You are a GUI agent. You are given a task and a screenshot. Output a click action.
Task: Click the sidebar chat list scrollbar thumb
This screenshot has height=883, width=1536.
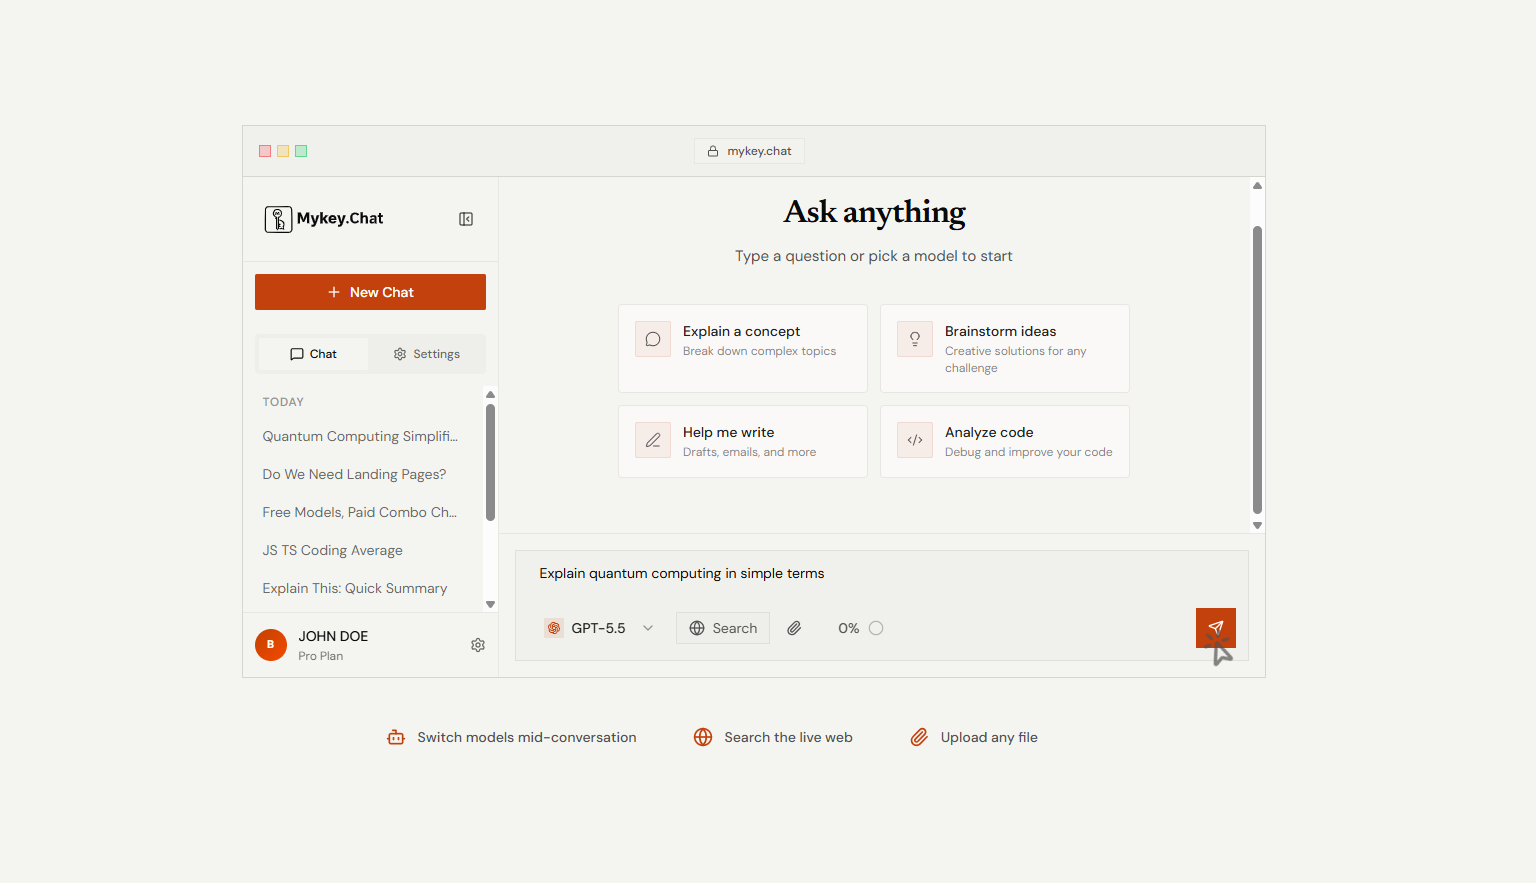pos(490,463)
